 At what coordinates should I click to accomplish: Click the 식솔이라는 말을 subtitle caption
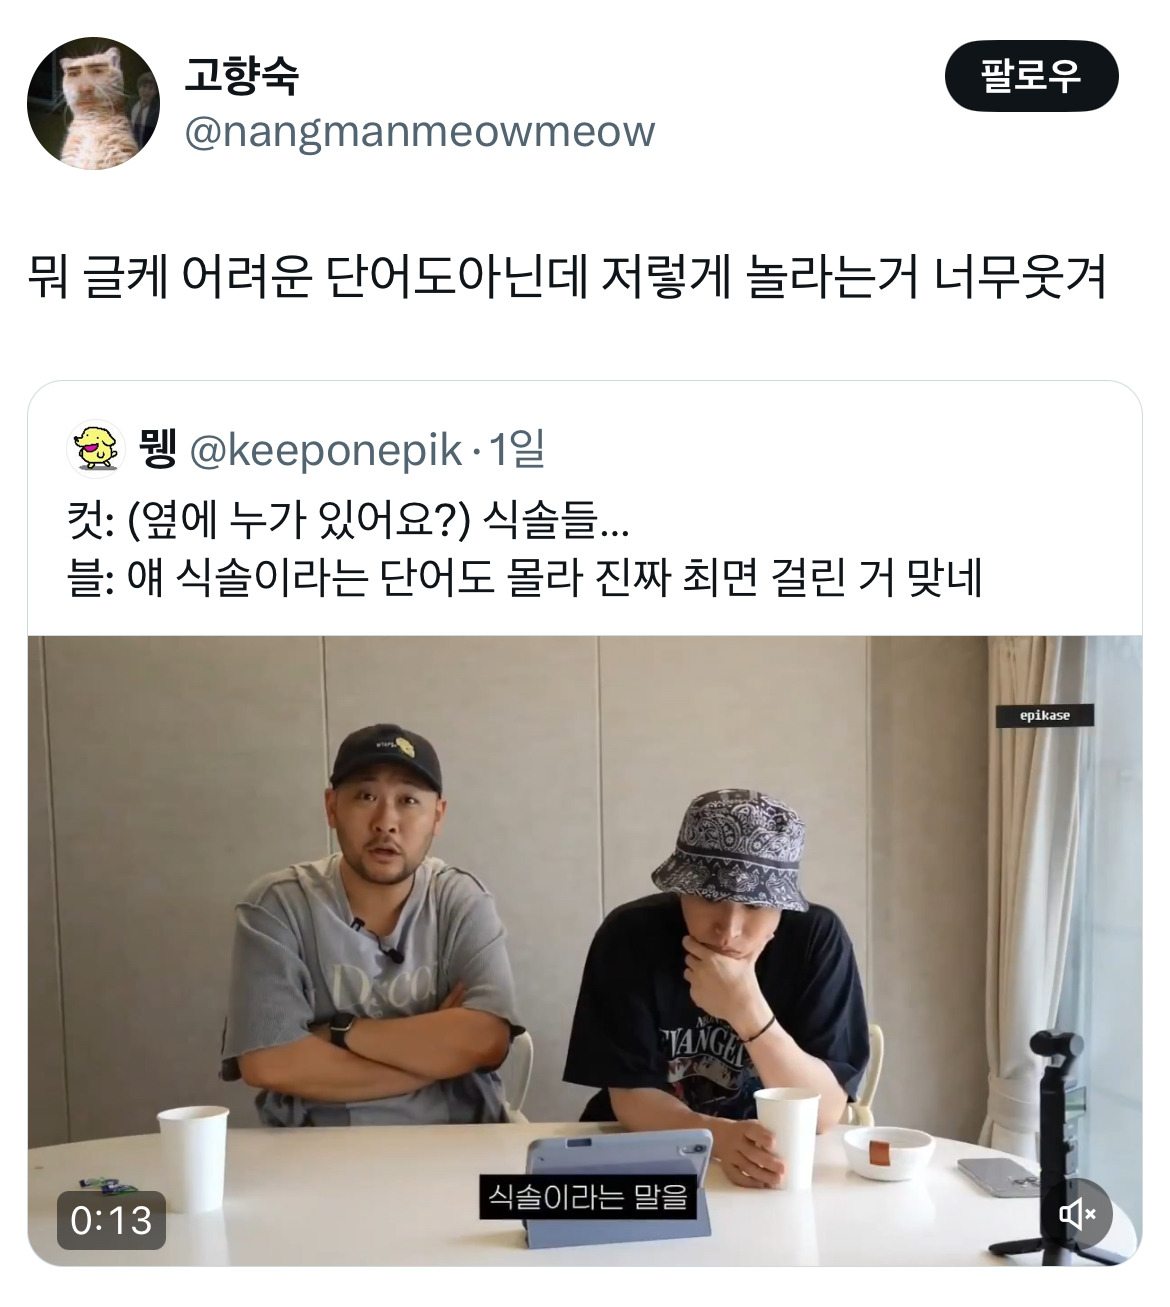(x=588, y=1195)
